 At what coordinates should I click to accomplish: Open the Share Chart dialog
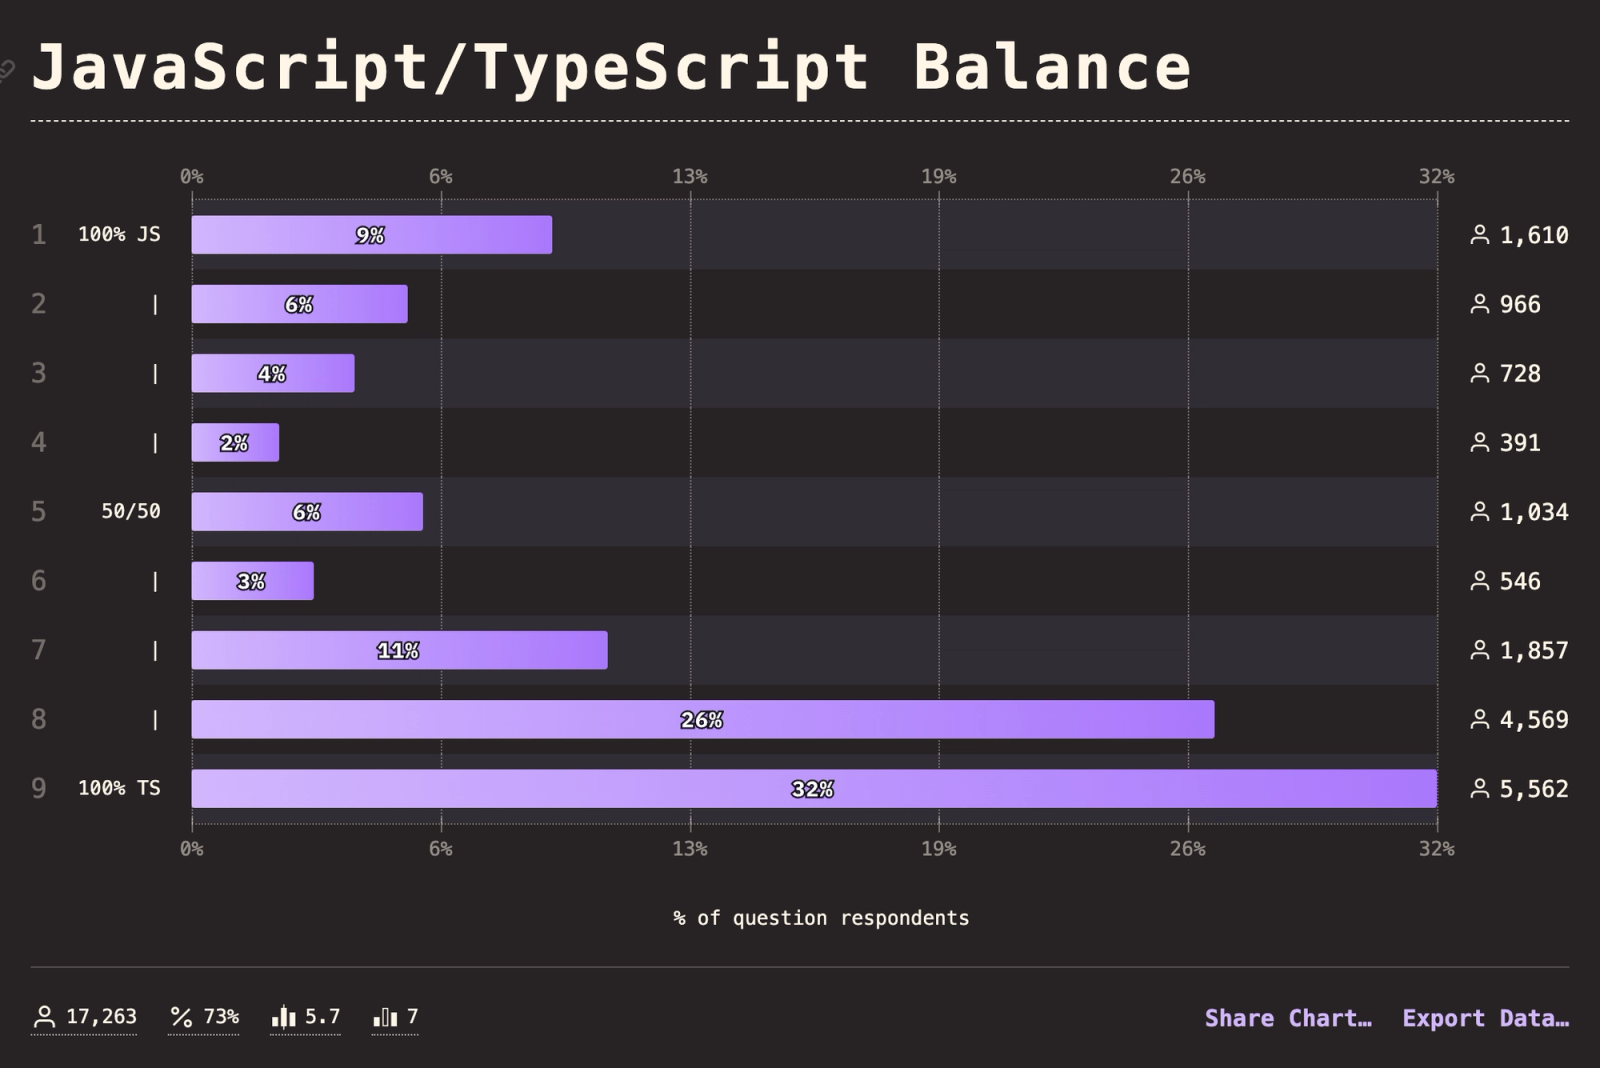[1288, 1018]
